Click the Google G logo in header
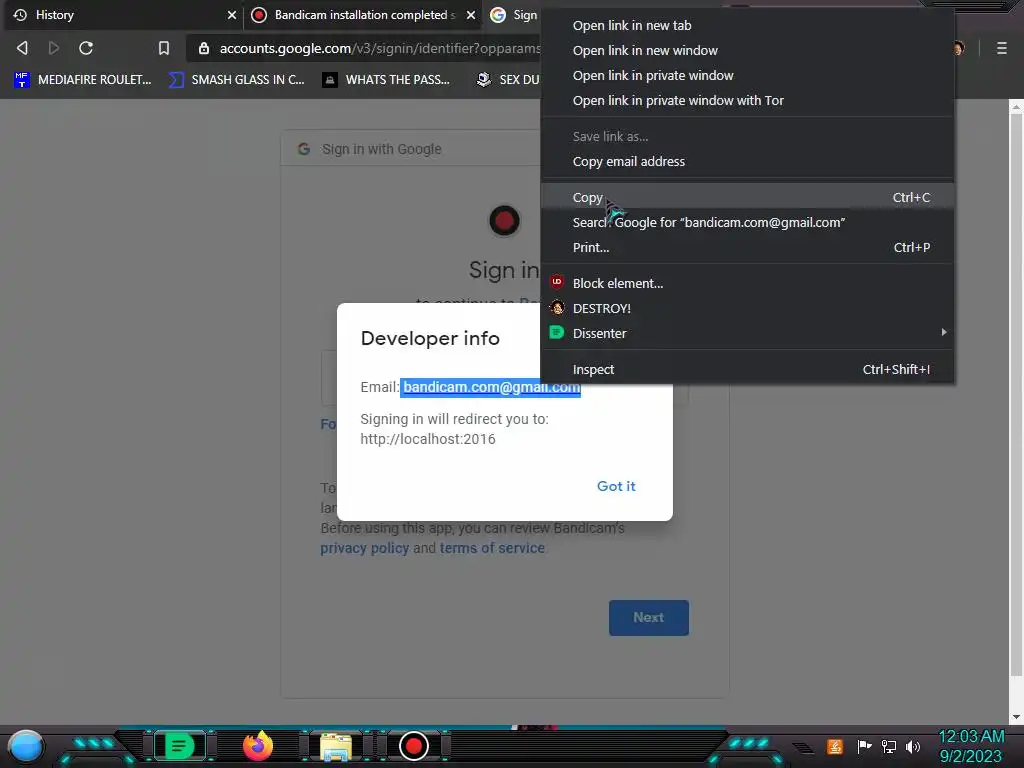Screen dimensions: 1024x768 pyautogui.click(x=304, y=149)
